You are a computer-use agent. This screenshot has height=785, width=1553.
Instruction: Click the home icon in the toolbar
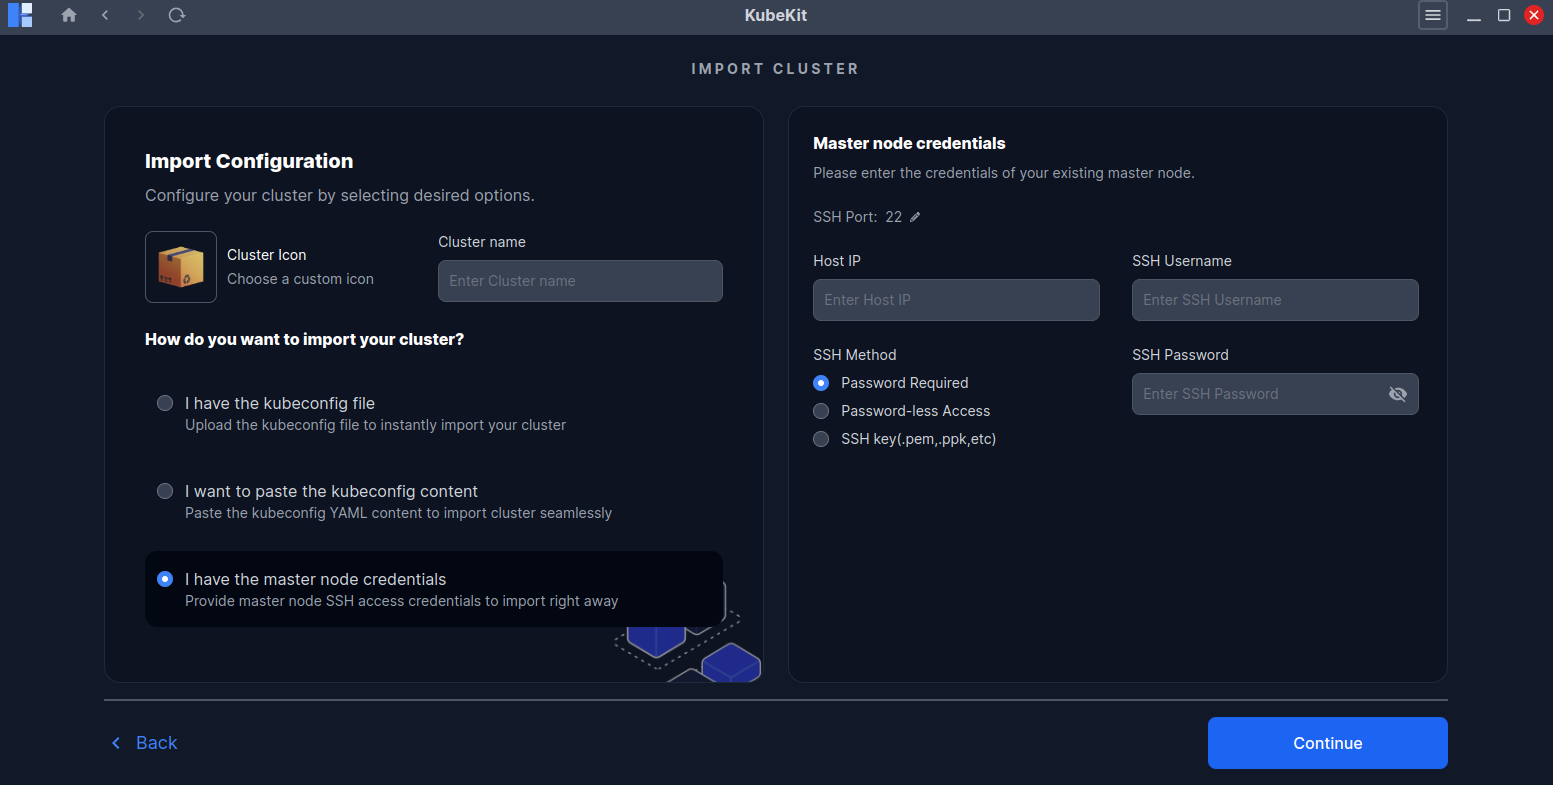coord(68,15)
